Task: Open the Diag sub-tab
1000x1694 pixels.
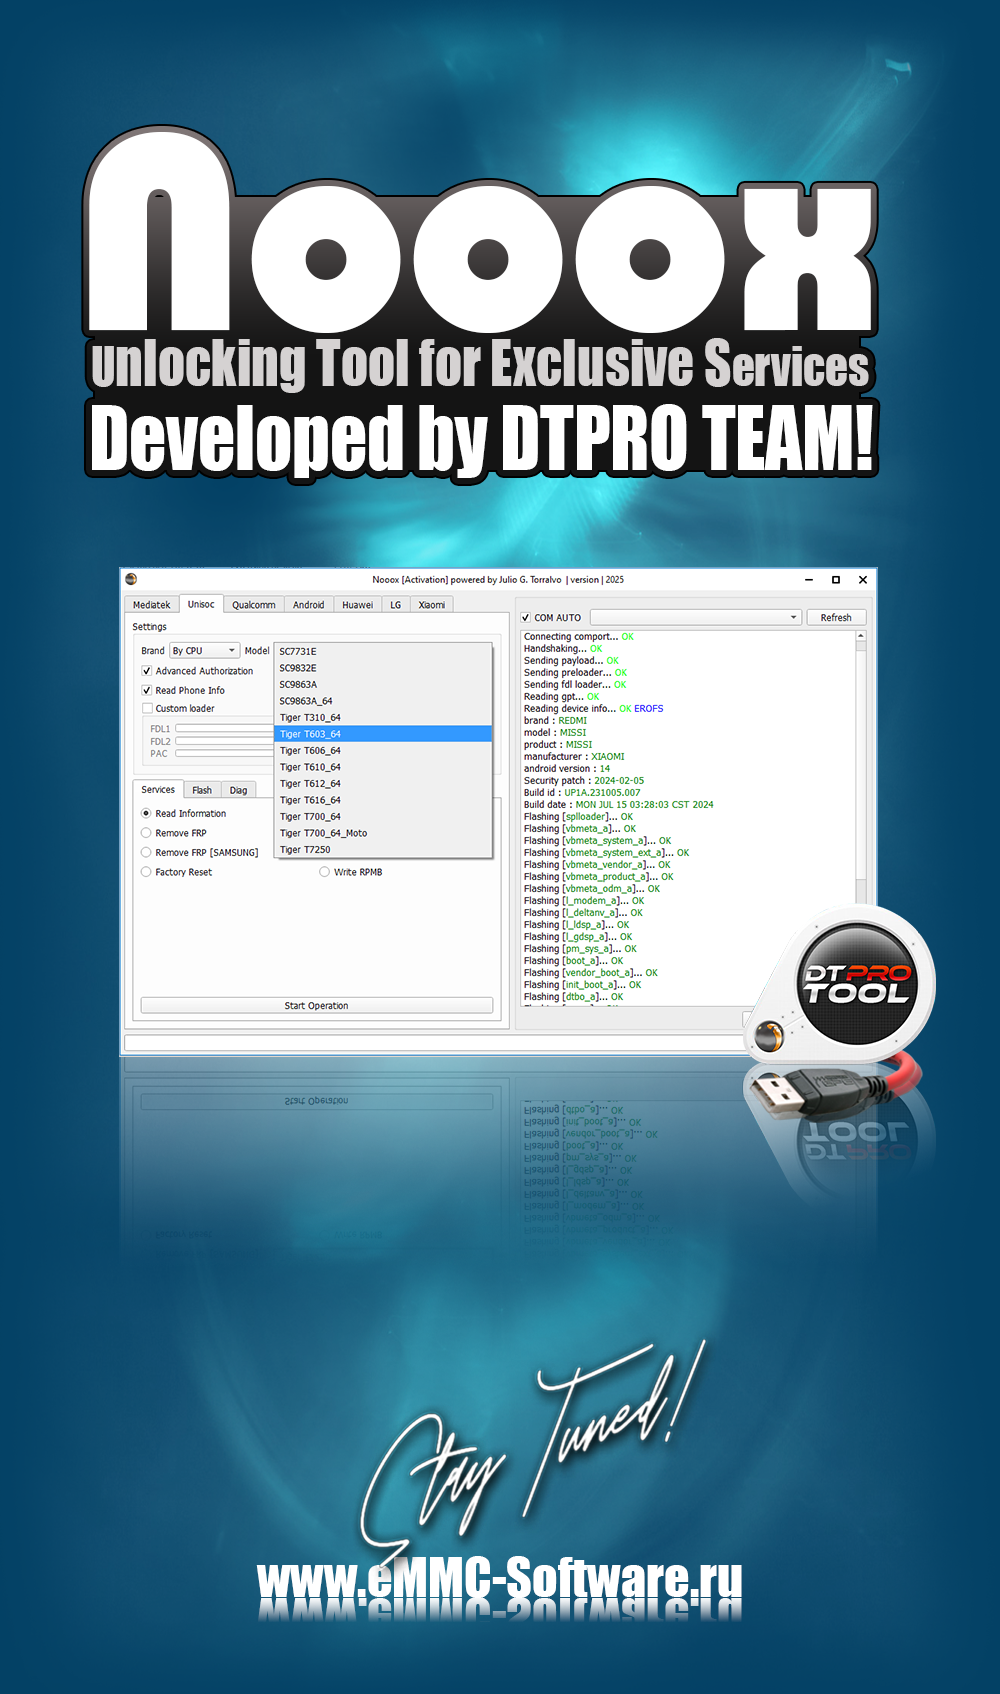Action: click(x=238, y=790)
